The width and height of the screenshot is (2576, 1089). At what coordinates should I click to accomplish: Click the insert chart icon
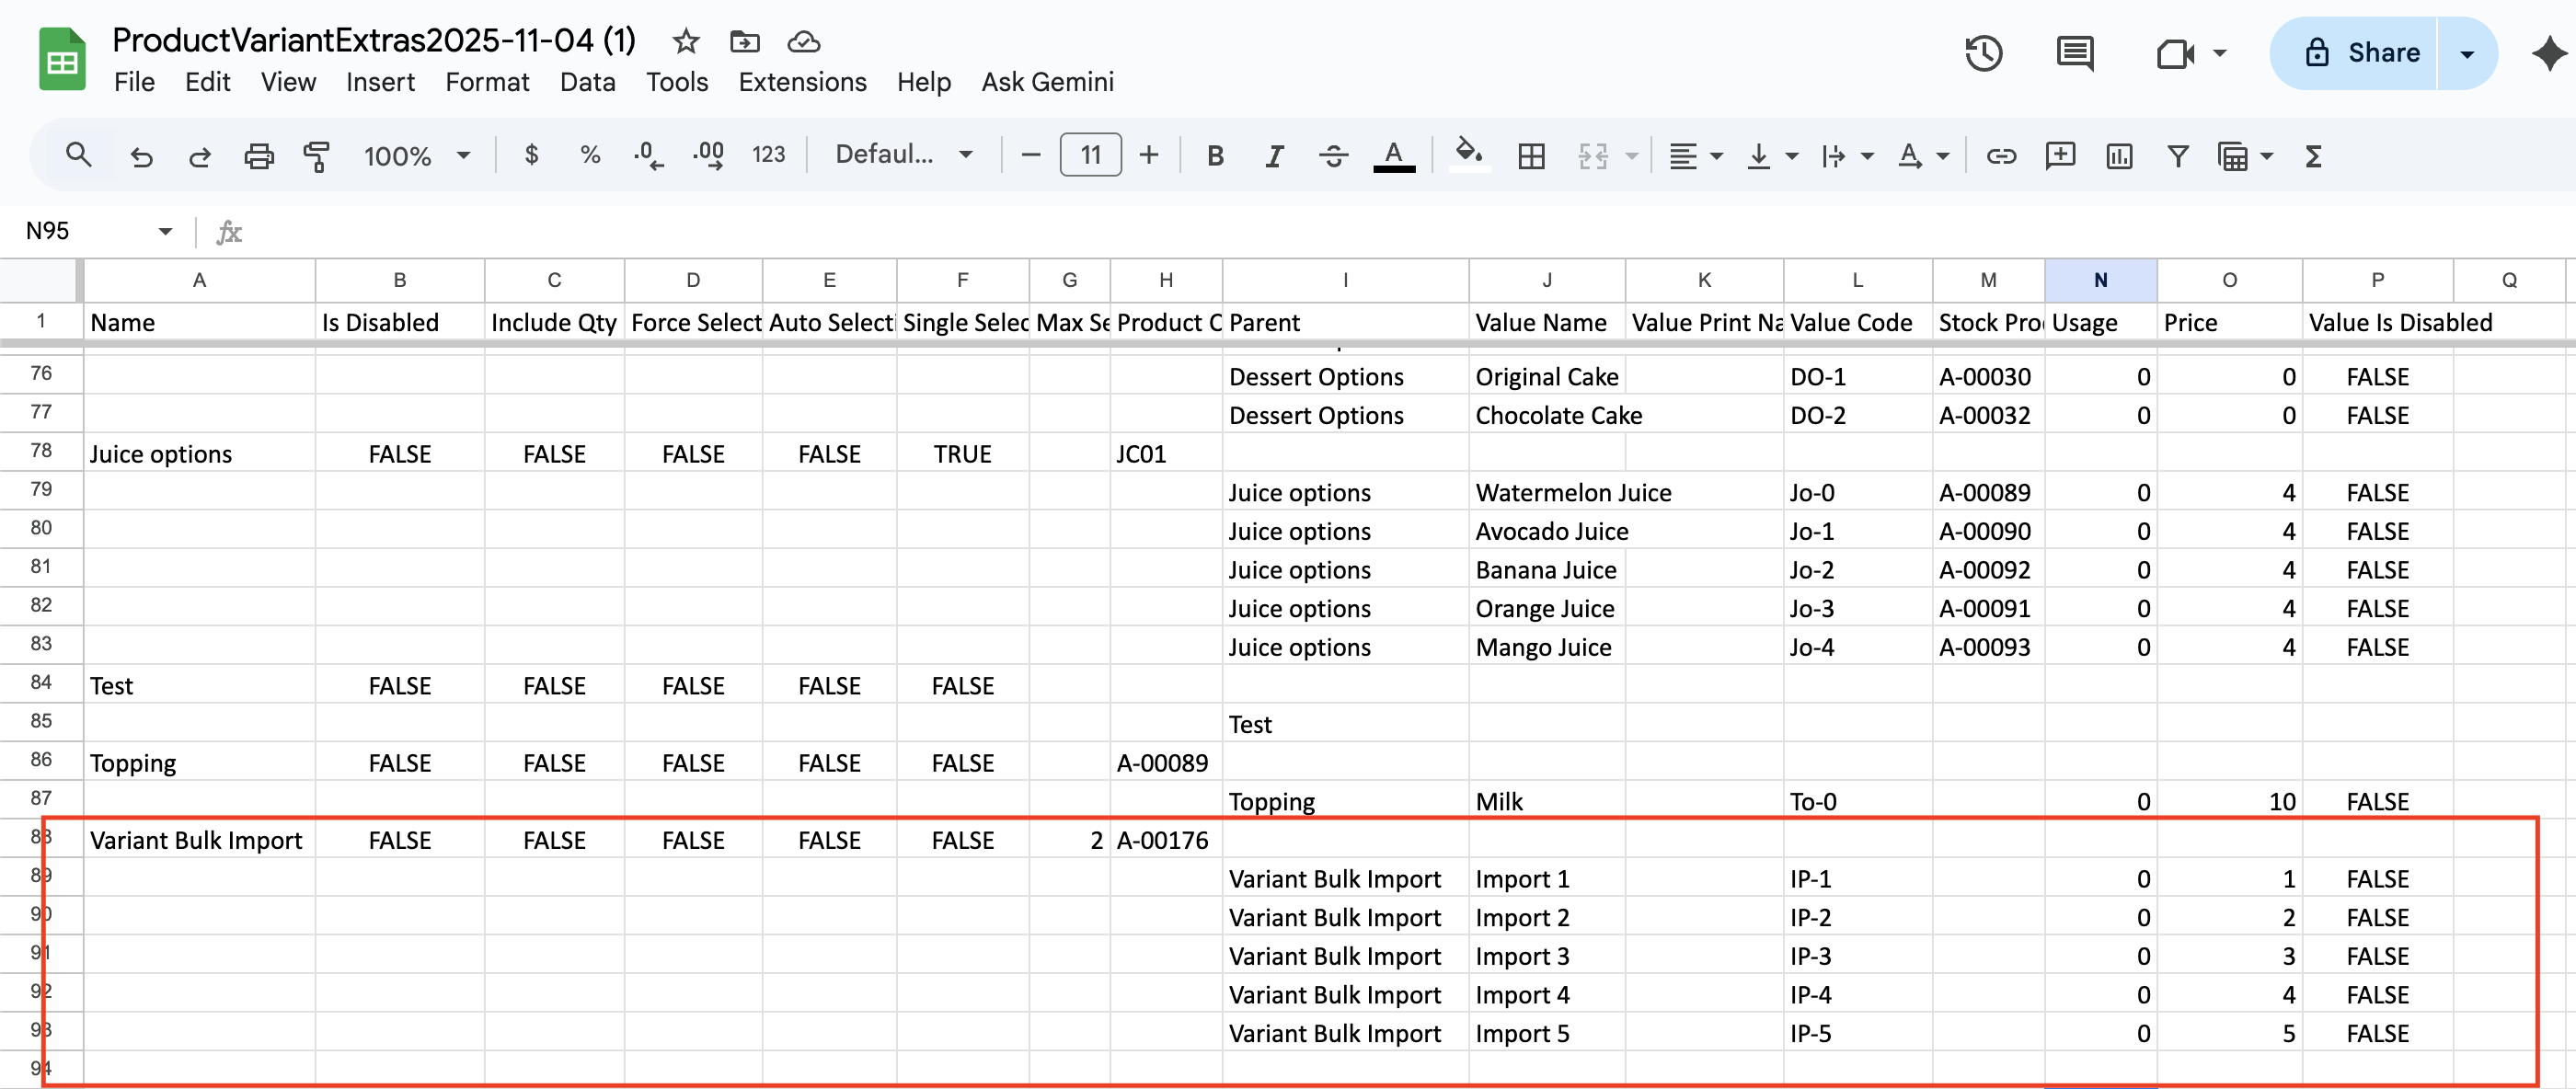(2119, 155)
